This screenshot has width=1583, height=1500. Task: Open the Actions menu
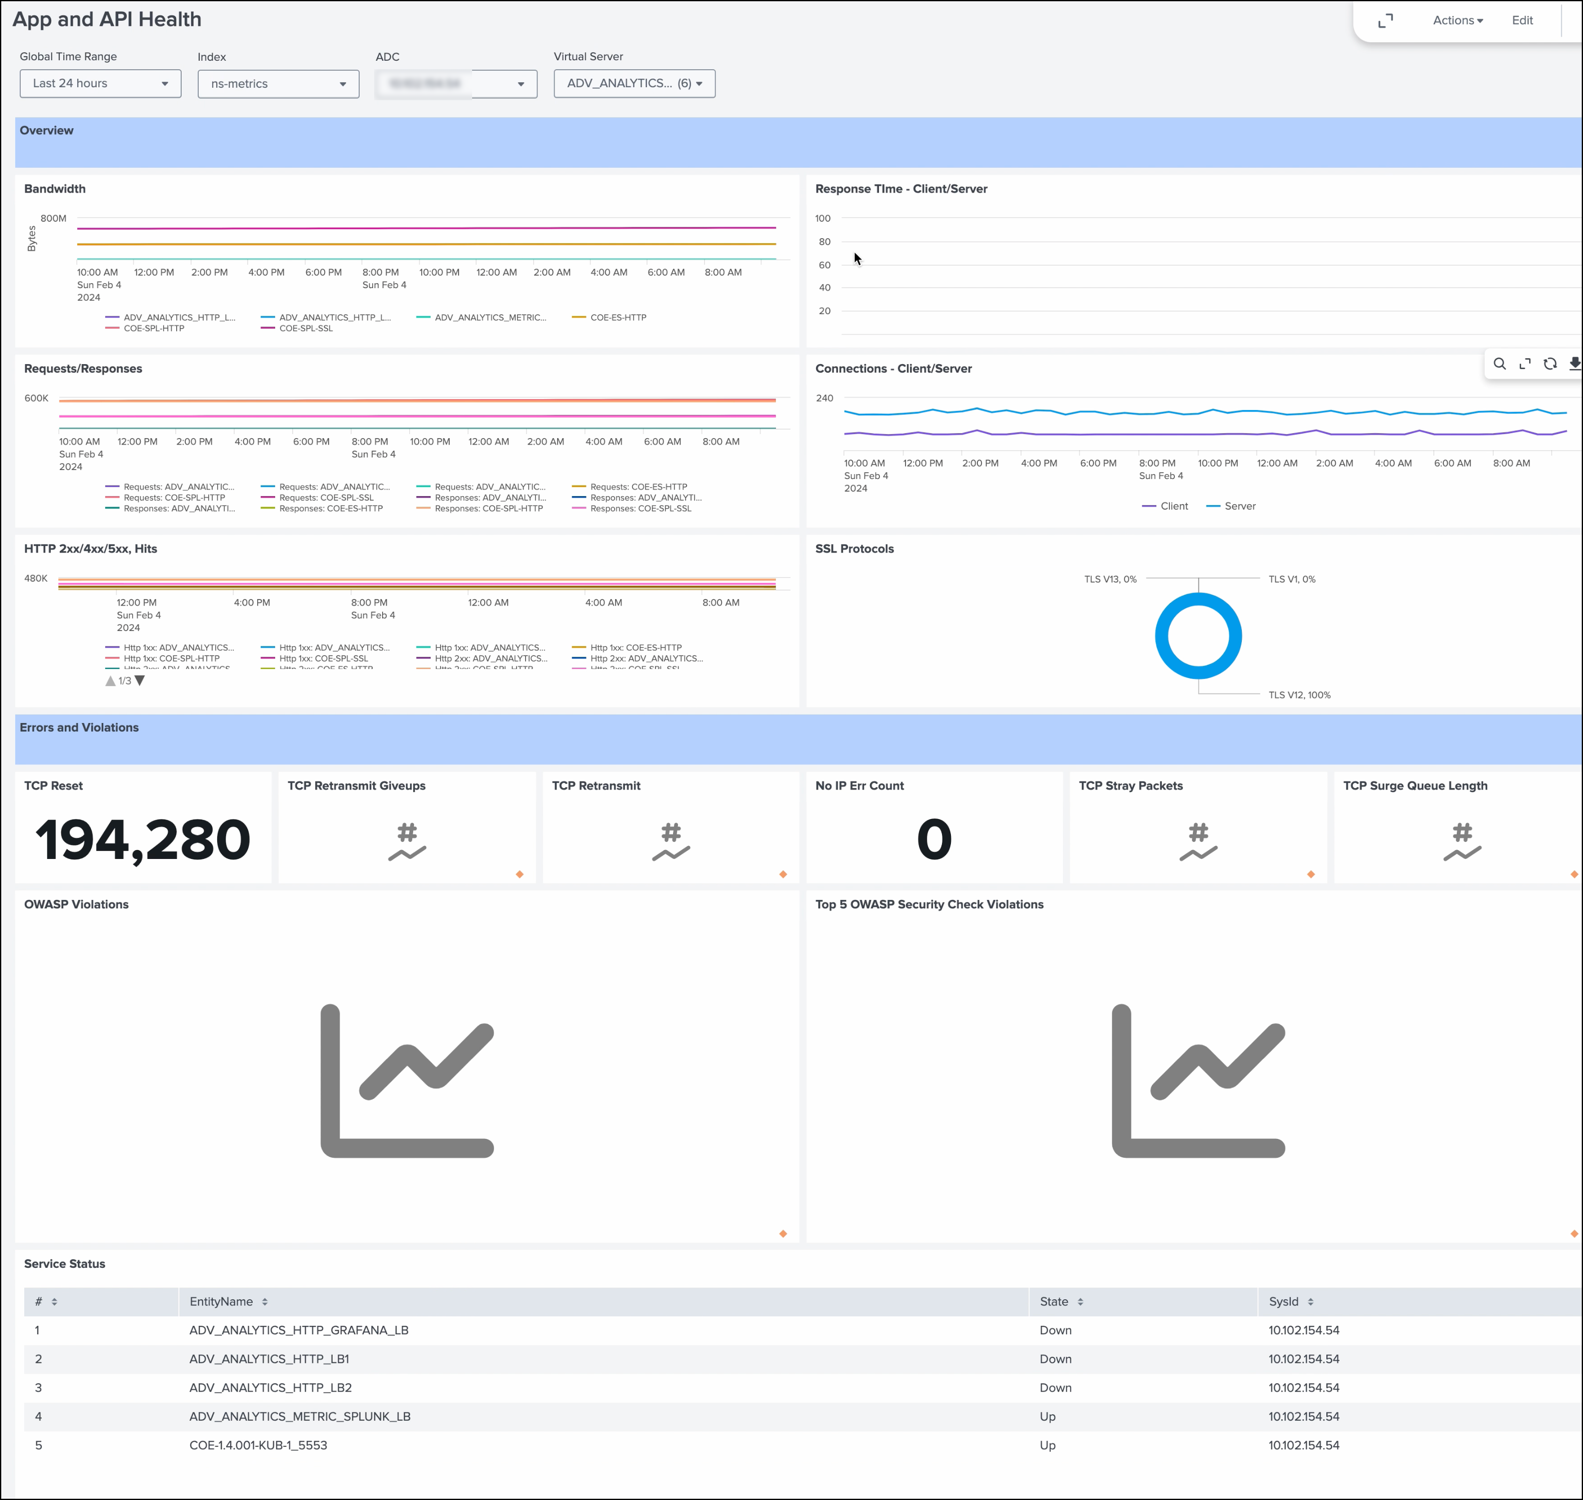tap(1457, 21)
